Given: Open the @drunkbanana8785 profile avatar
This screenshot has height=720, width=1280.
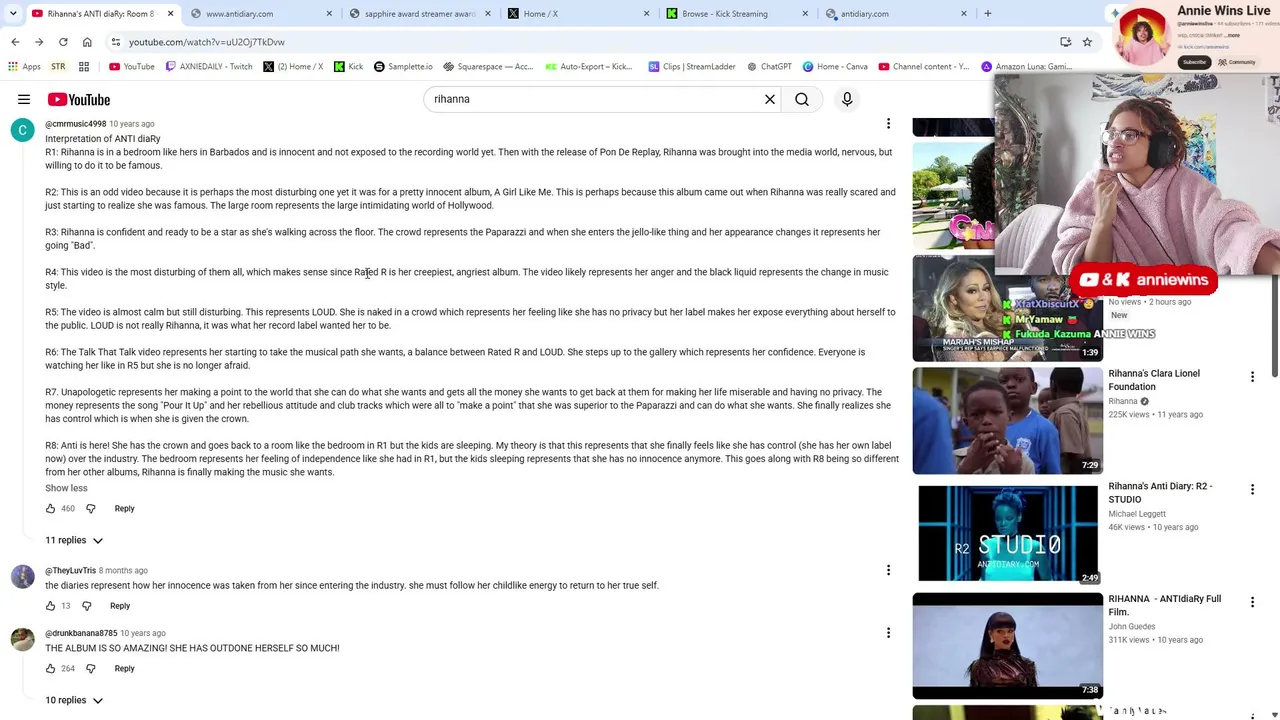Looking at the screenshot, I should [x=22, y=639].
